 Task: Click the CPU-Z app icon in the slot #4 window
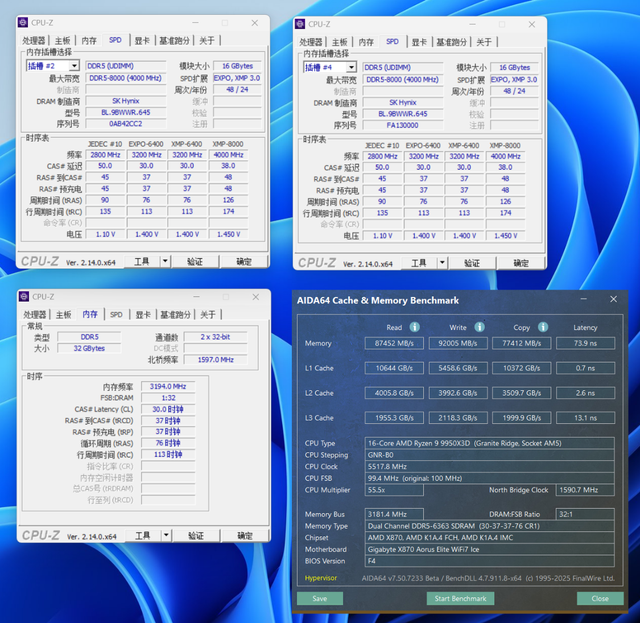click(300, 24)
